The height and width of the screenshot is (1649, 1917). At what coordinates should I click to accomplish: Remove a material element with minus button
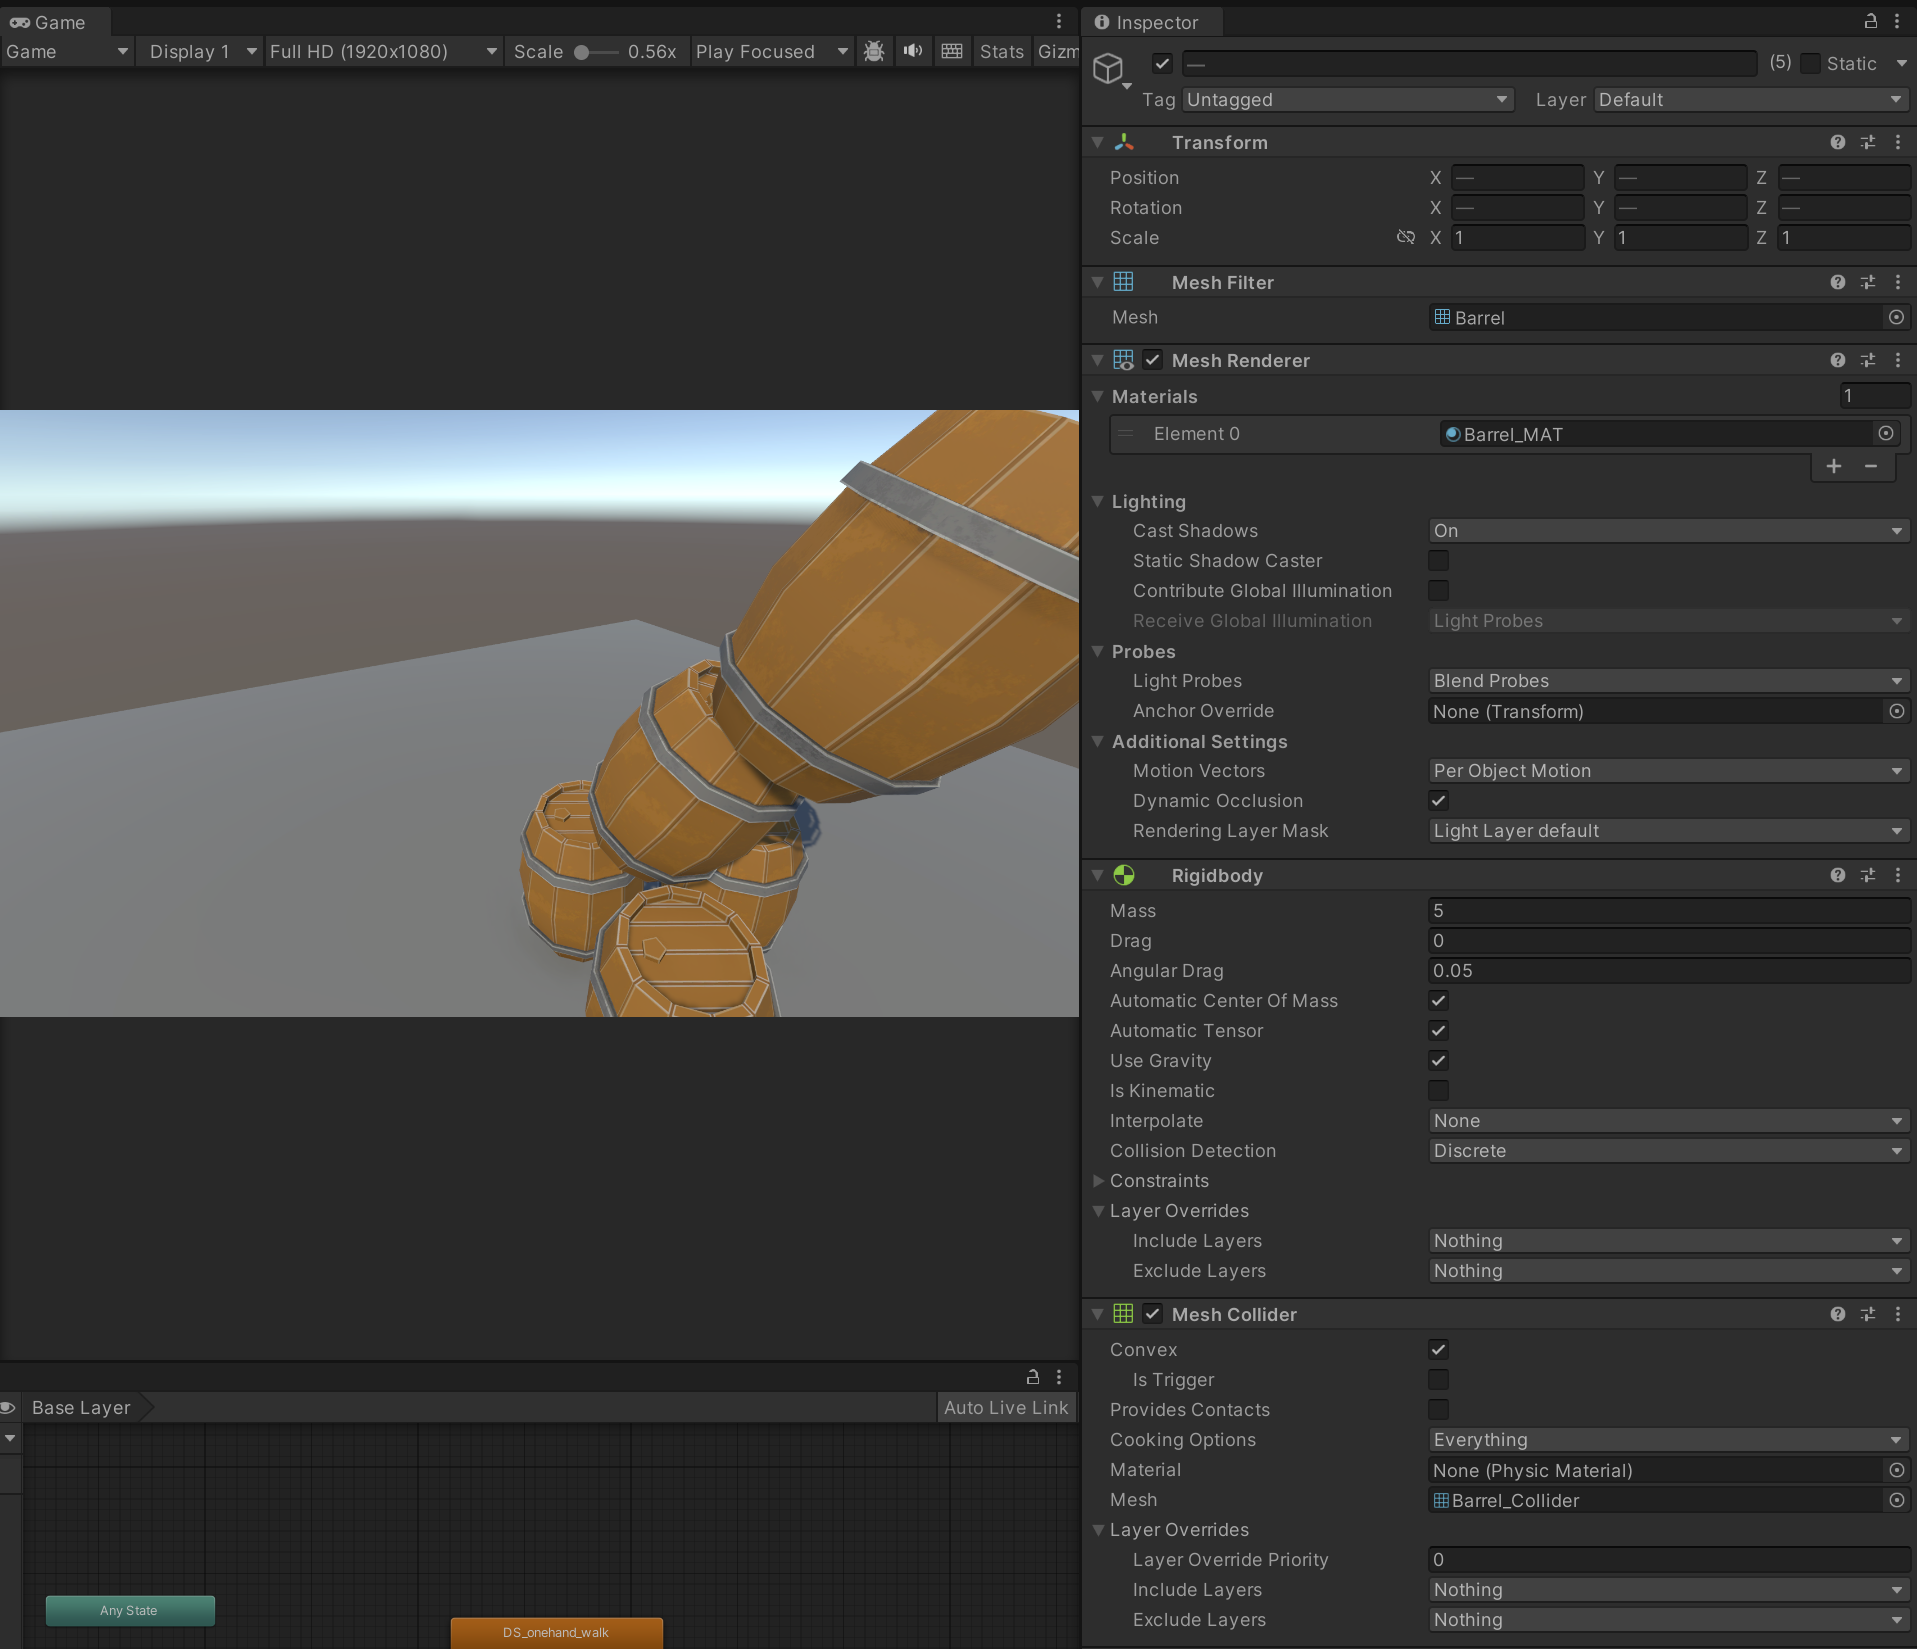point(1871,467)
